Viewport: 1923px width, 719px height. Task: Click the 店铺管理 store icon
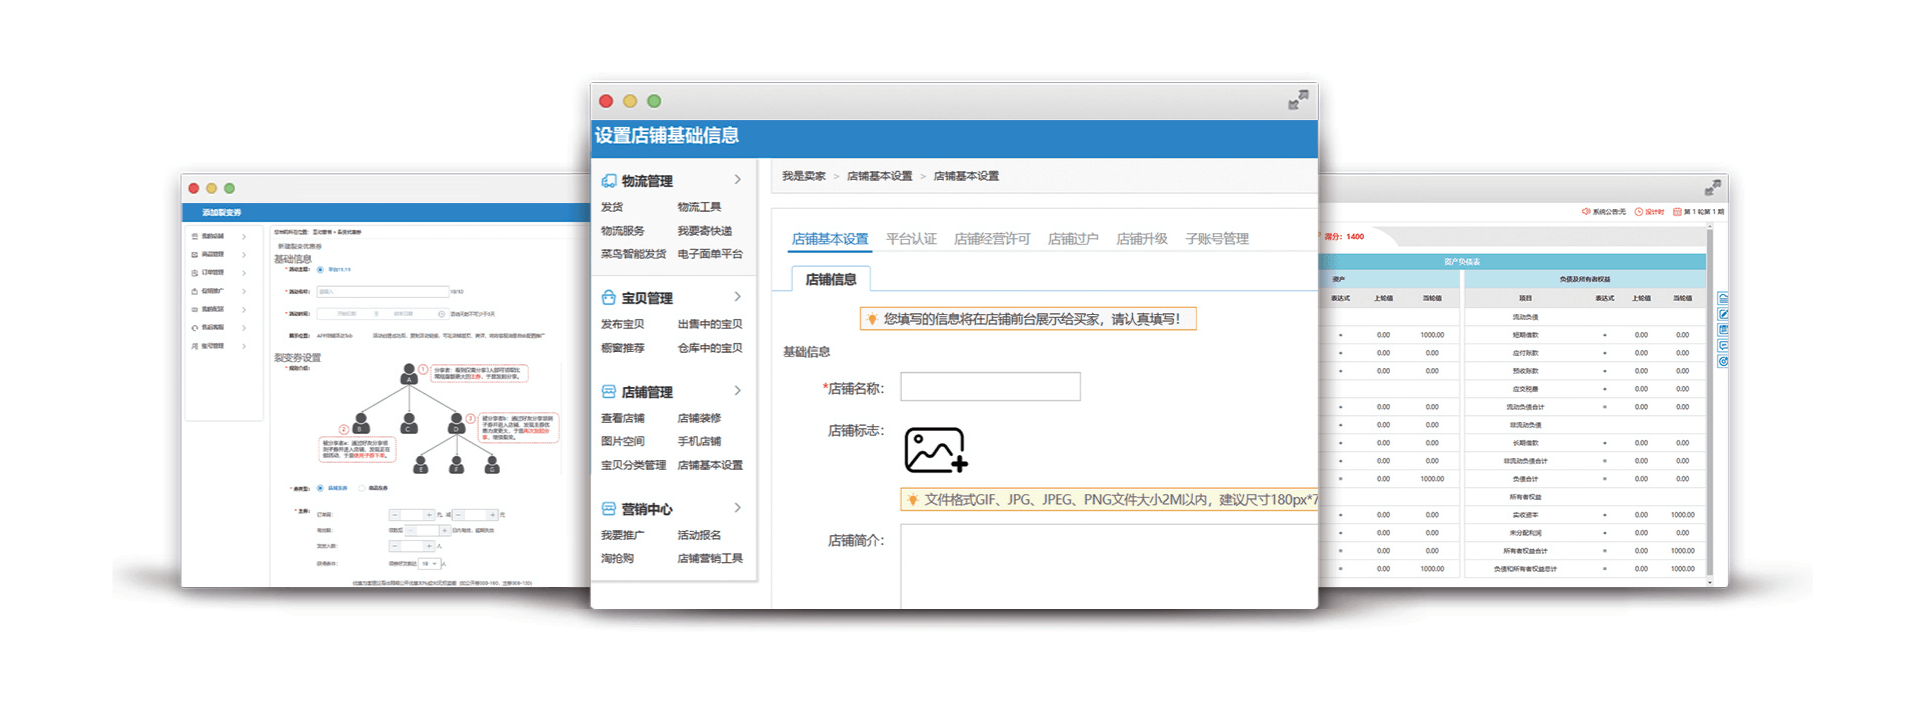[608, 392]
